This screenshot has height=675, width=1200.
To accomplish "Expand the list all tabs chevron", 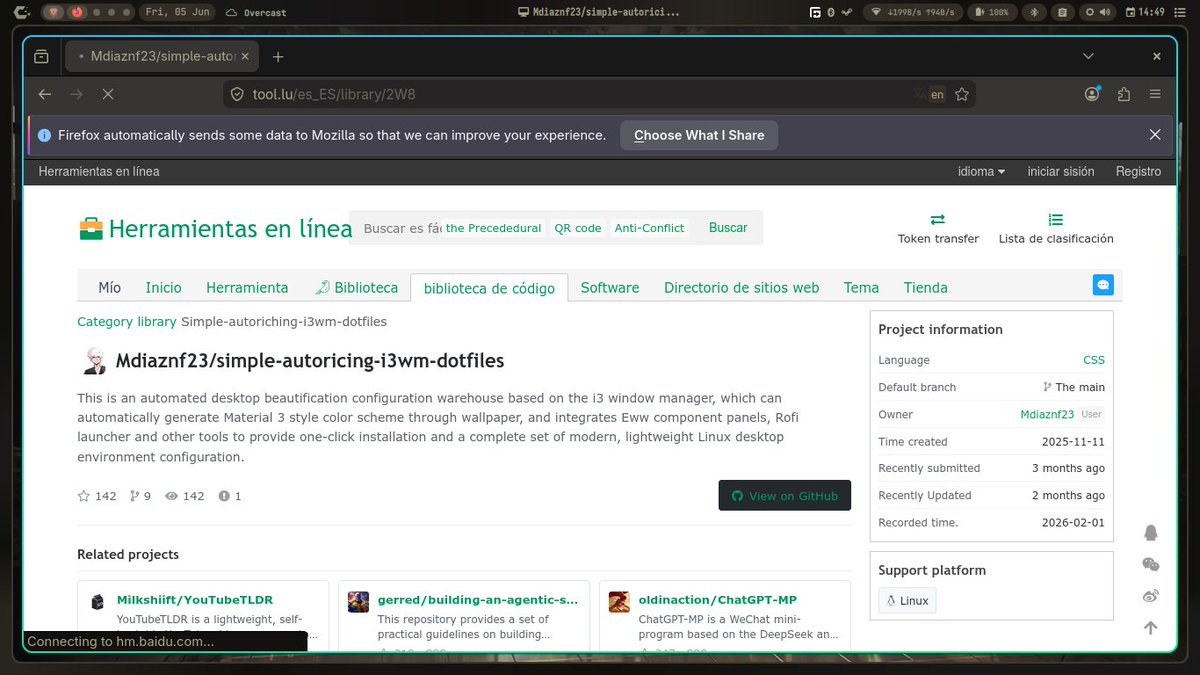I will click(1088, 57).
